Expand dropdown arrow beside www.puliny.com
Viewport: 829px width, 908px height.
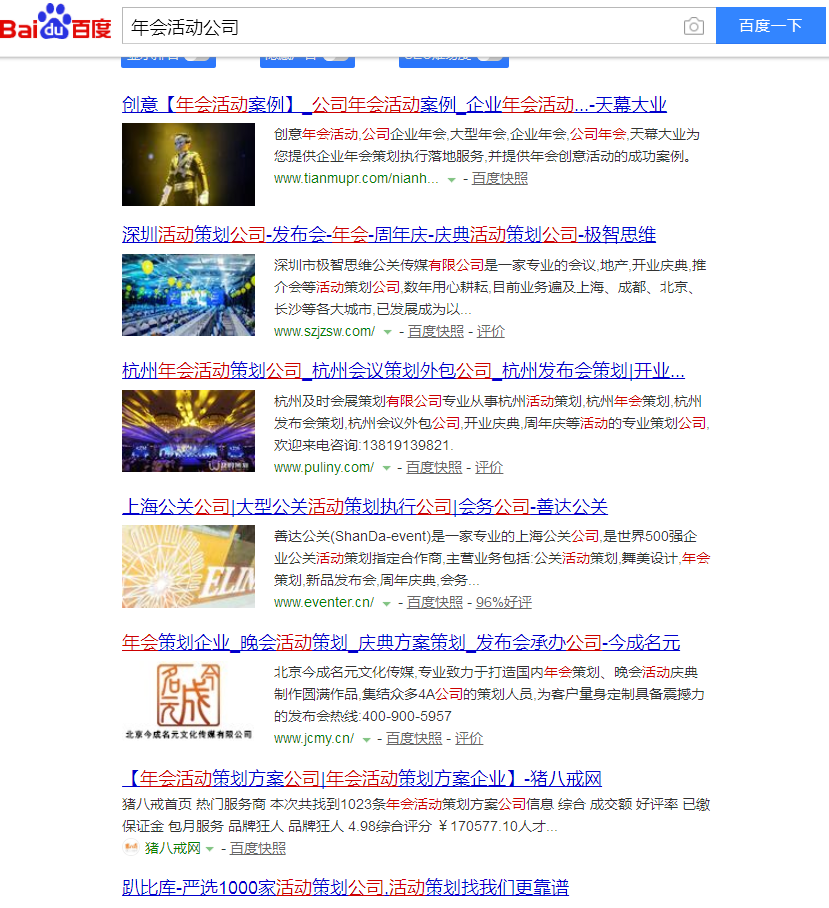(386, 468)
